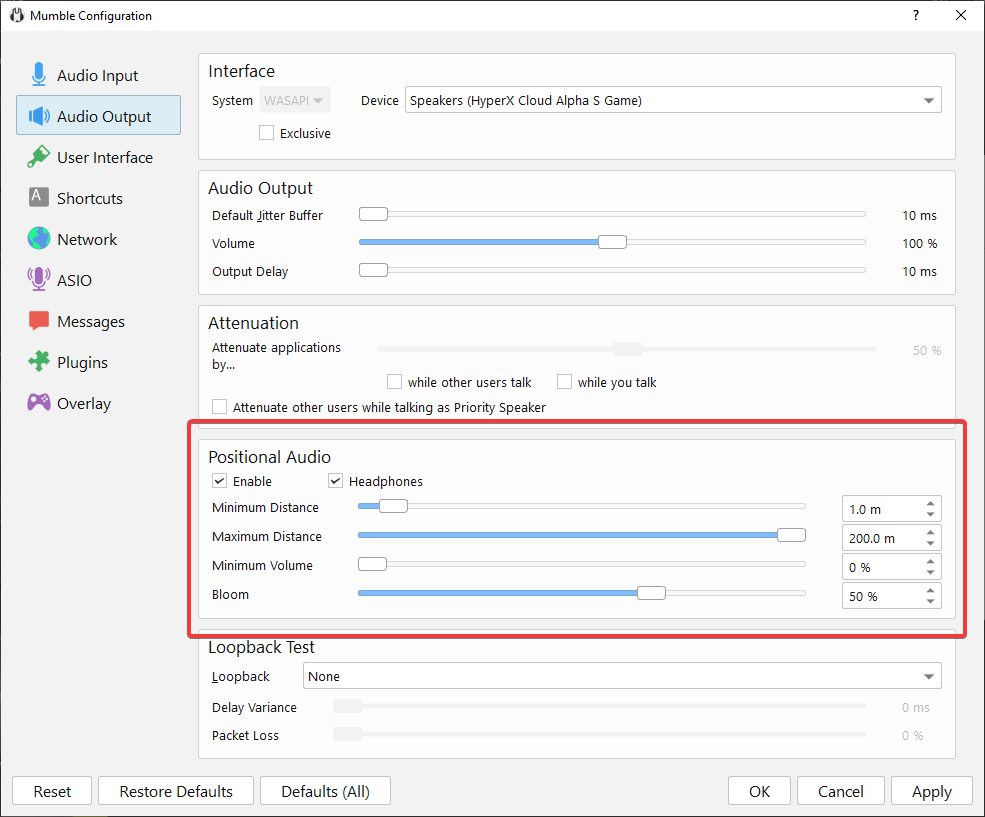985x817 pixels.
Task: Decrease Maximum Distance with down arrow
Action: (930, 544)
